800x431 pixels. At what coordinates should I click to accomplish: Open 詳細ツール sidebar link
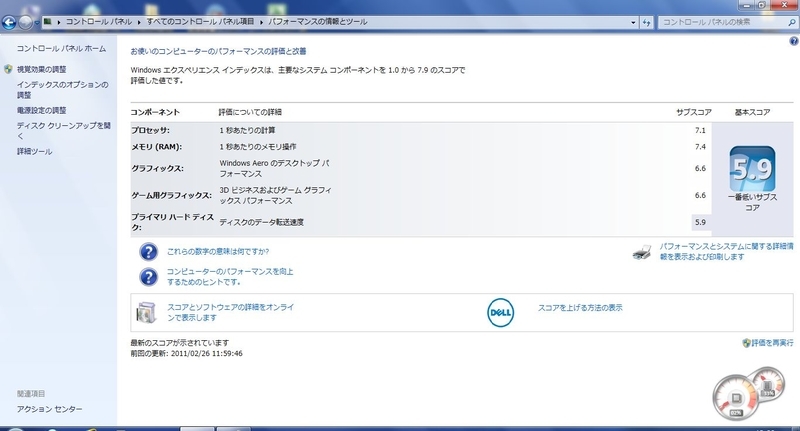pos(34,151)
